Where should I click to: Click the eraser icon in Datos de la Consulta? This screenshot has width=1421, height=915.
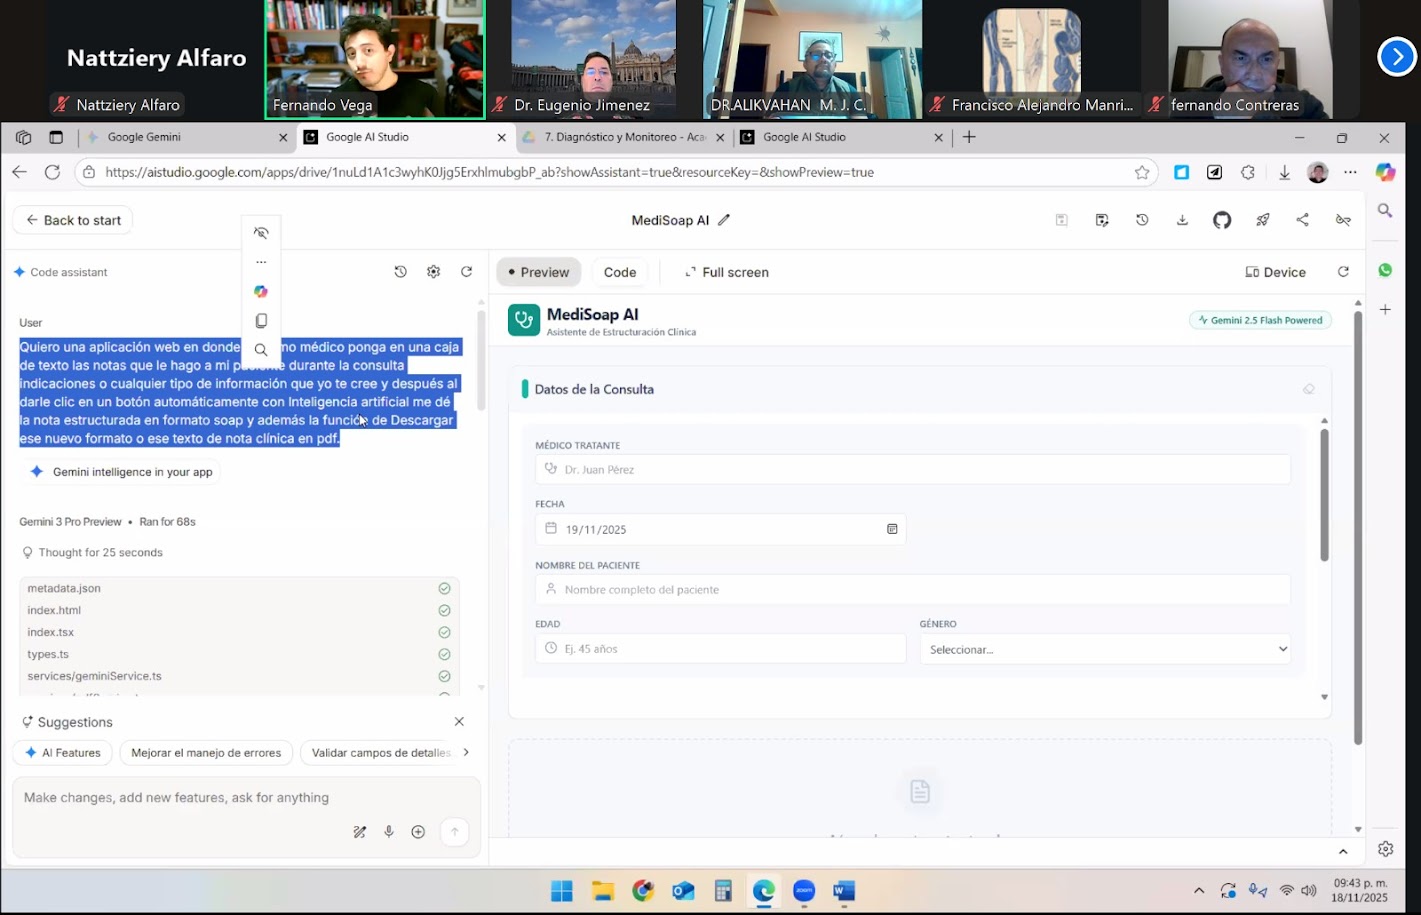coord(1308,389)
